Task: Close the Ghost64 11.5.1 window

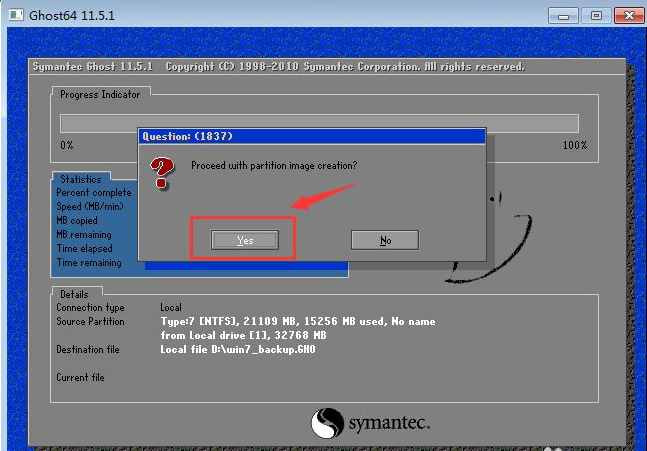Action: pyautogui.click(x=629, y=16)
